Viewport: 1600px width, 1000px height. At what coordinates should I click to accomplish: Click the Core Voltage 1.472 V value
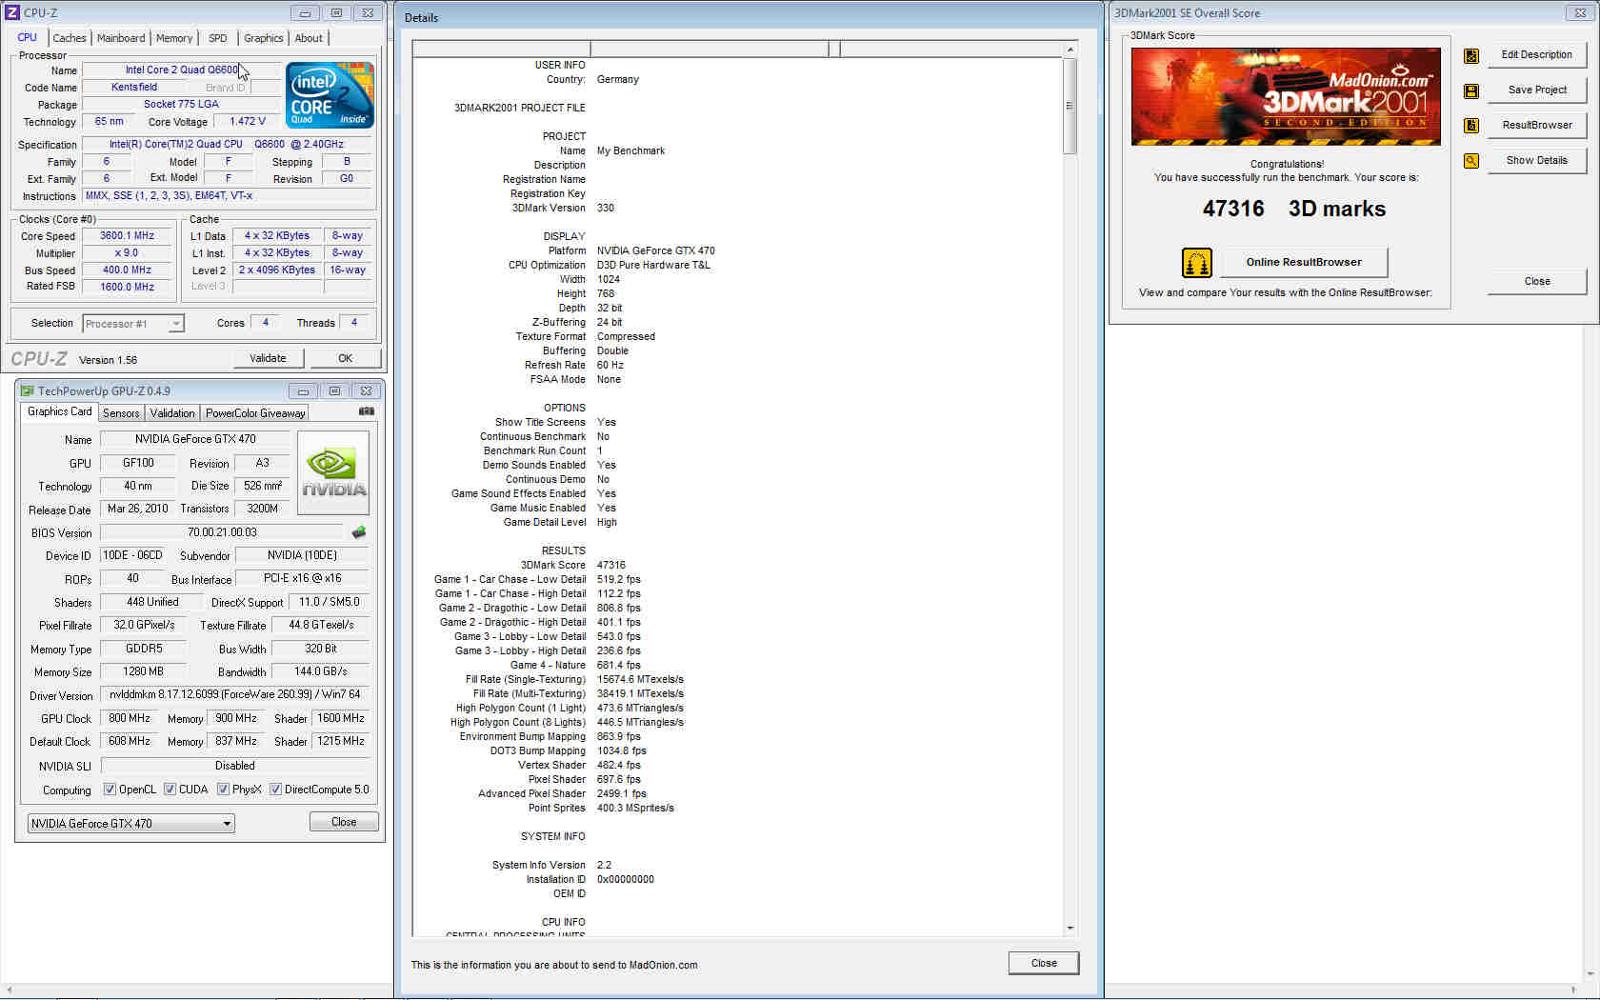point(247,121)
